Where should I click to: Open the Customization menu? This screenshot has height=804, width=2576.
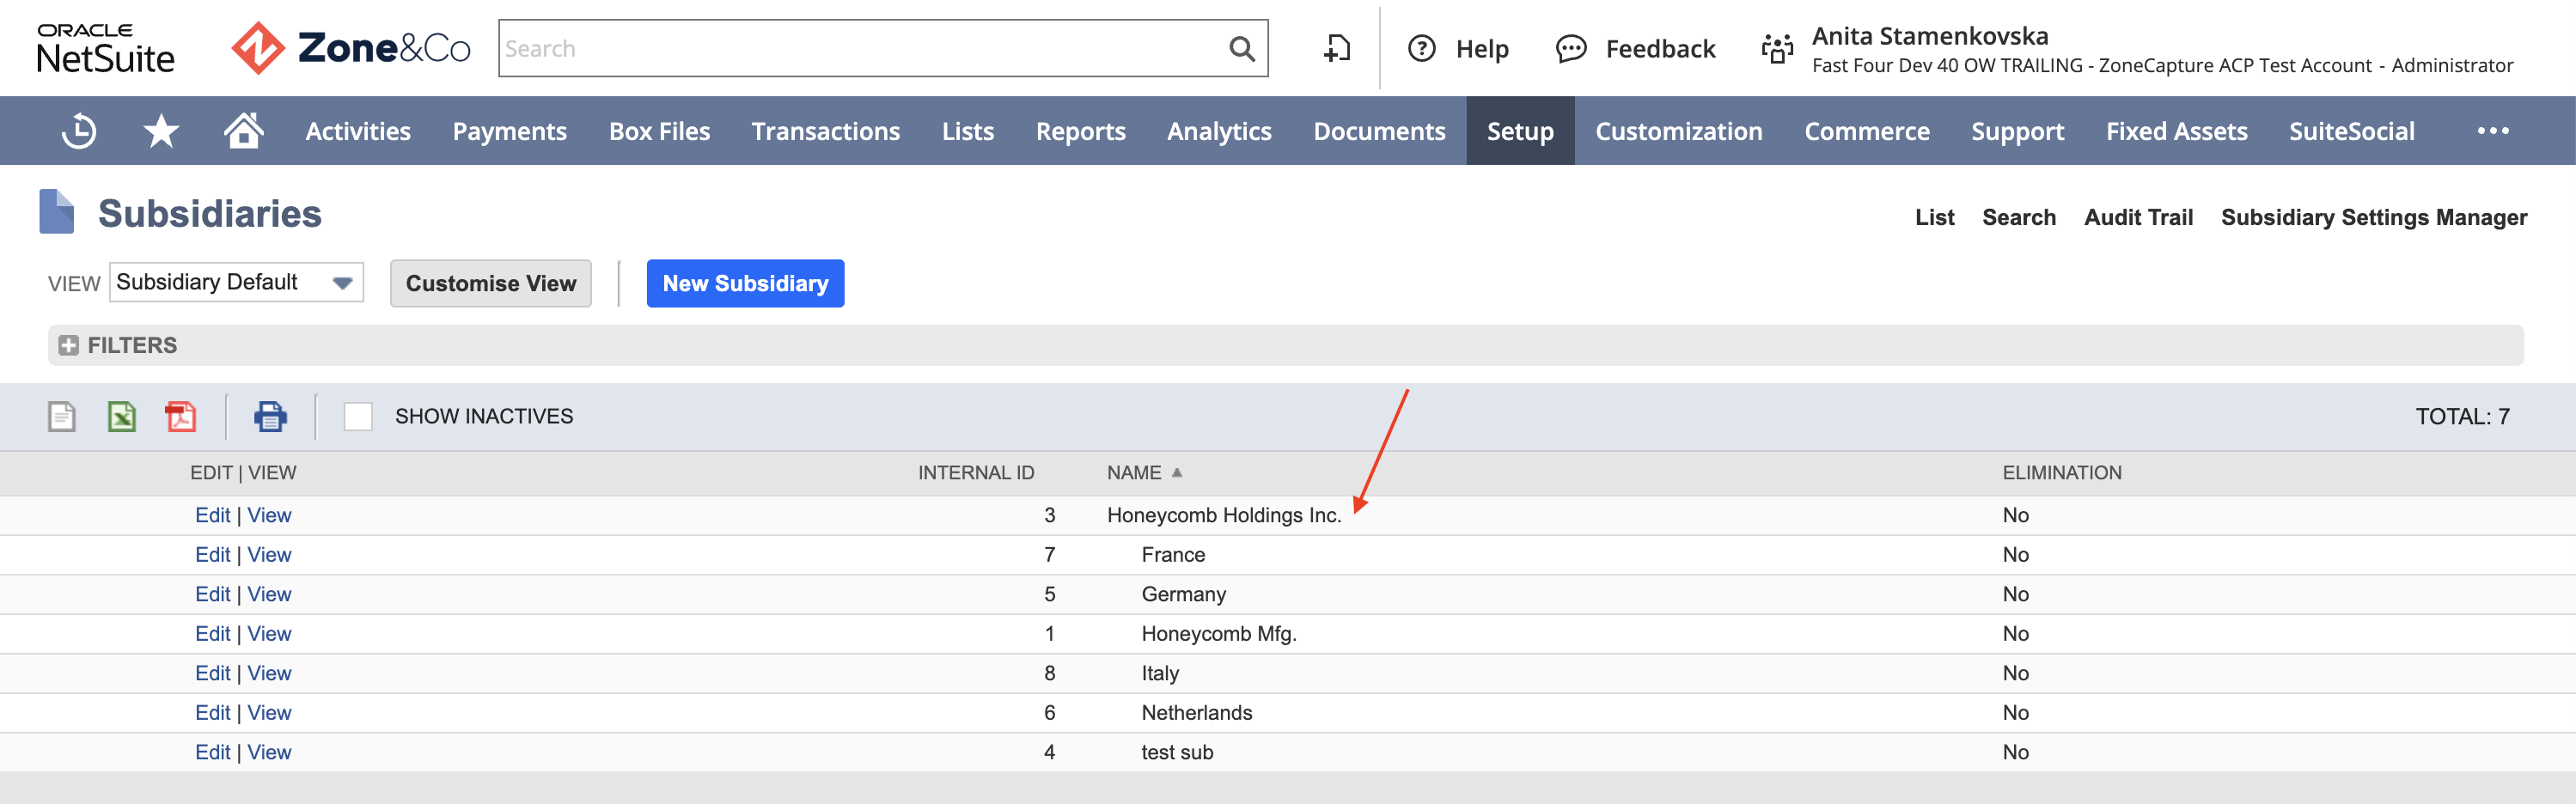[1679, 131]
